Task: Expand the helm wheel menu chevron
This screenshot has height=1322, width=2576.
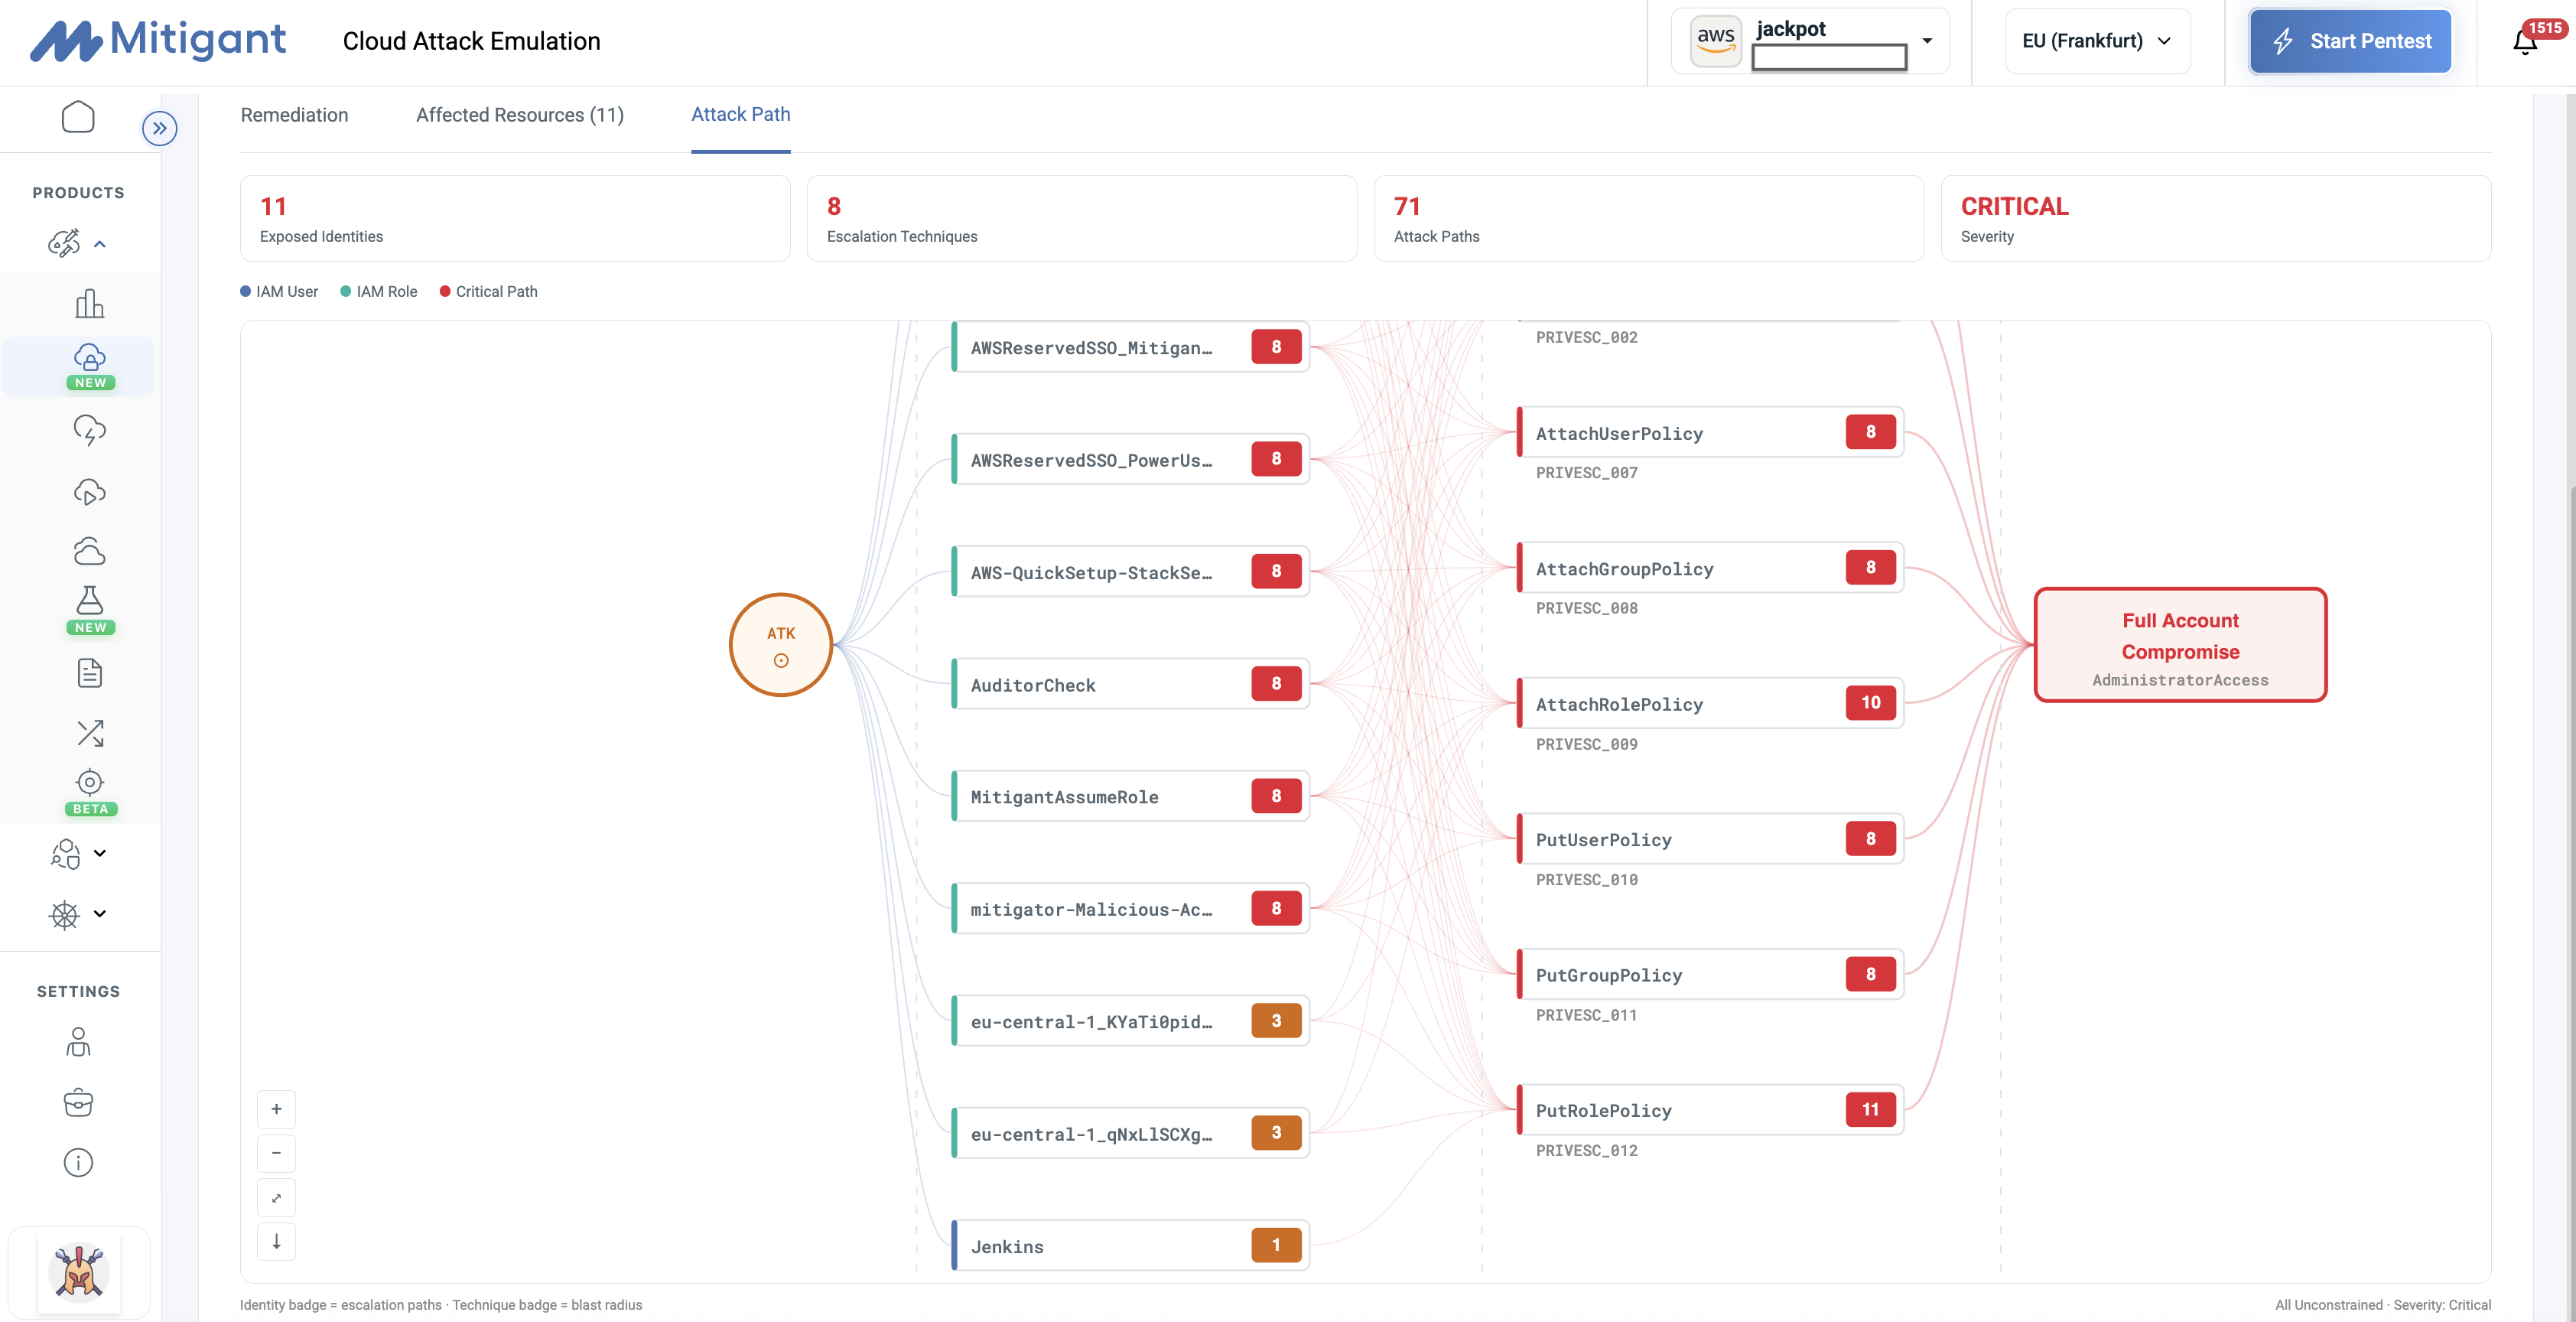Action: click(99, 913)
